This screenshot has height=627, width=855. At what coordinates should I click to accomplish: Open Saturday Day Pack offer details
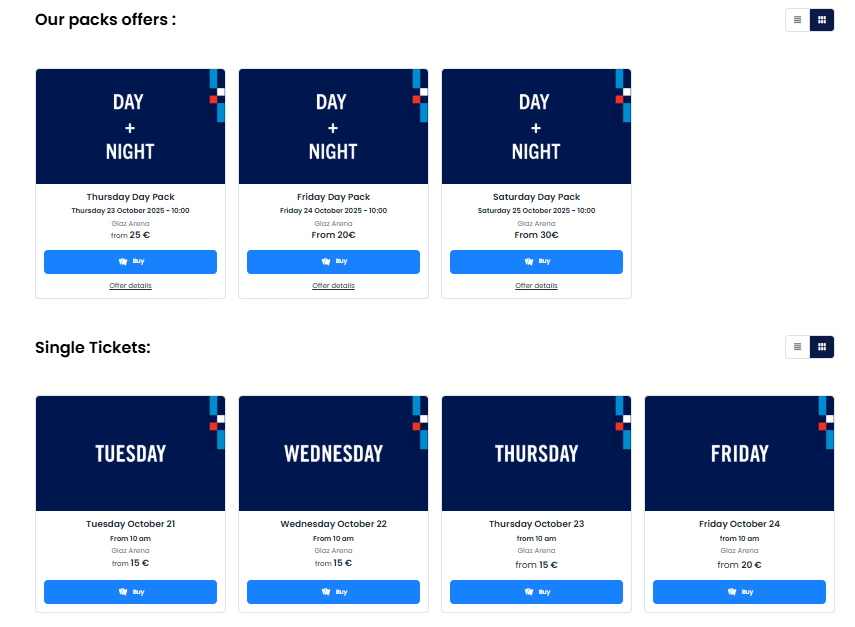point(536,286)
